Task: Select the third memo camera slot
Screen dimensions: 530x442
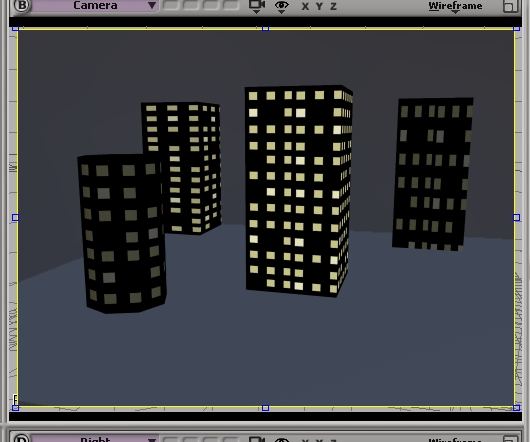Action: pyautogui.click(x=211, y=5)
